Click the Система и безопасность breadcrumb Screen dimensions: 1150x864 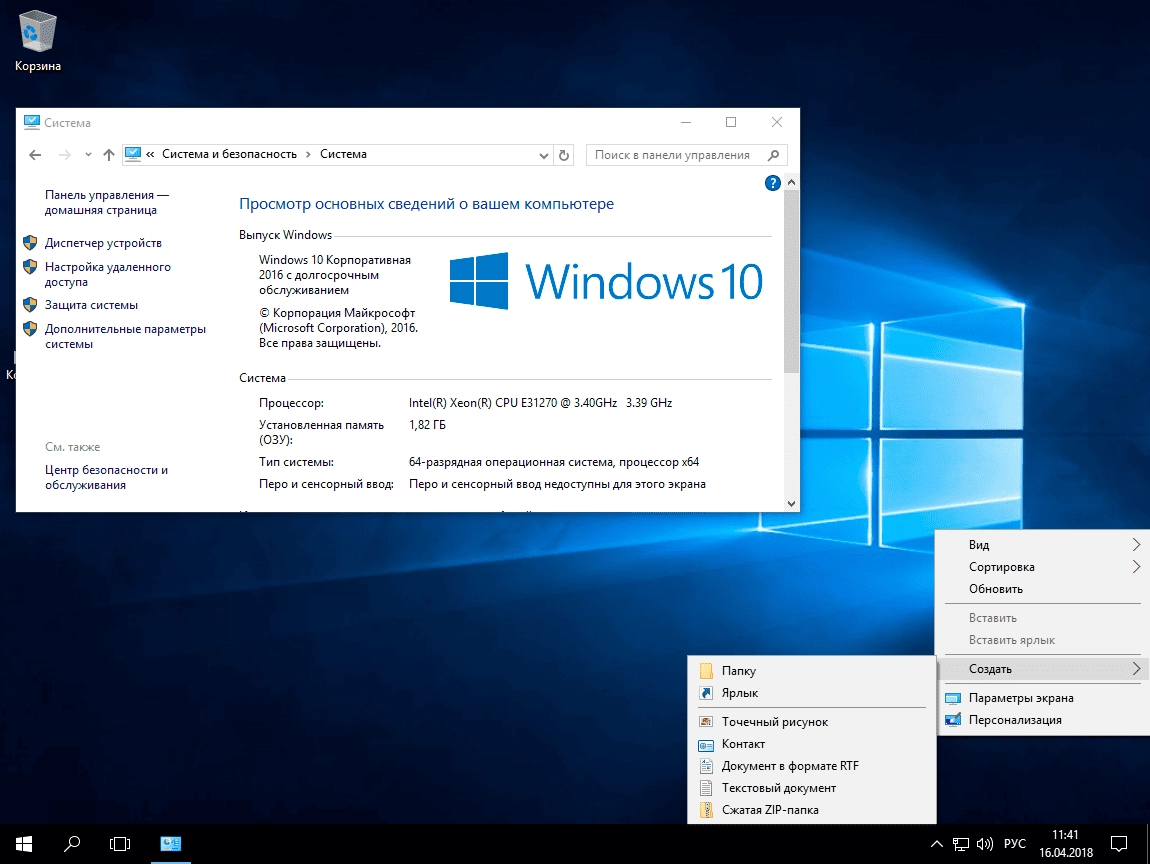(x=229, y=154)
